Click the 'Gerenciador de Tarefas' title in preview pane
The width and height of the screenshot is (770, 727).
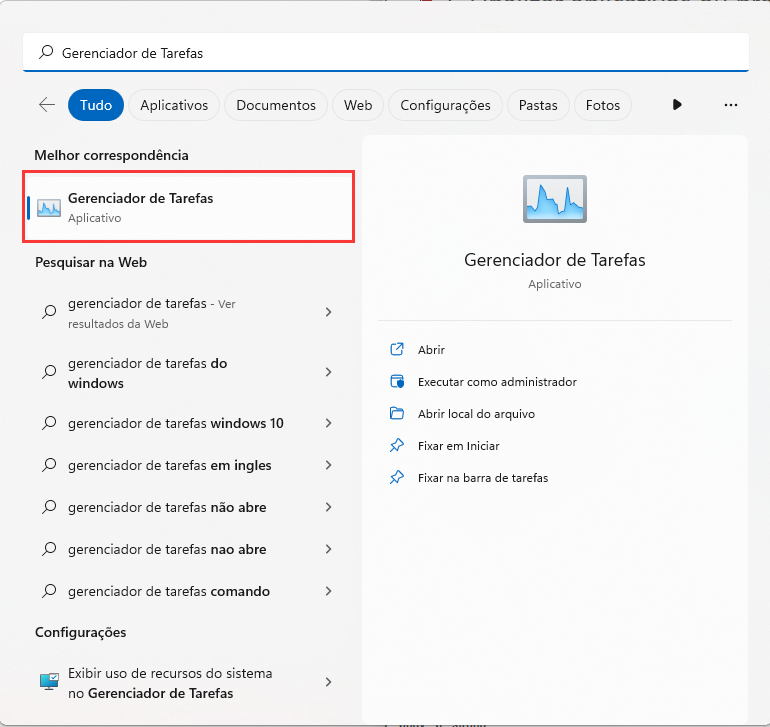(554, 260)
